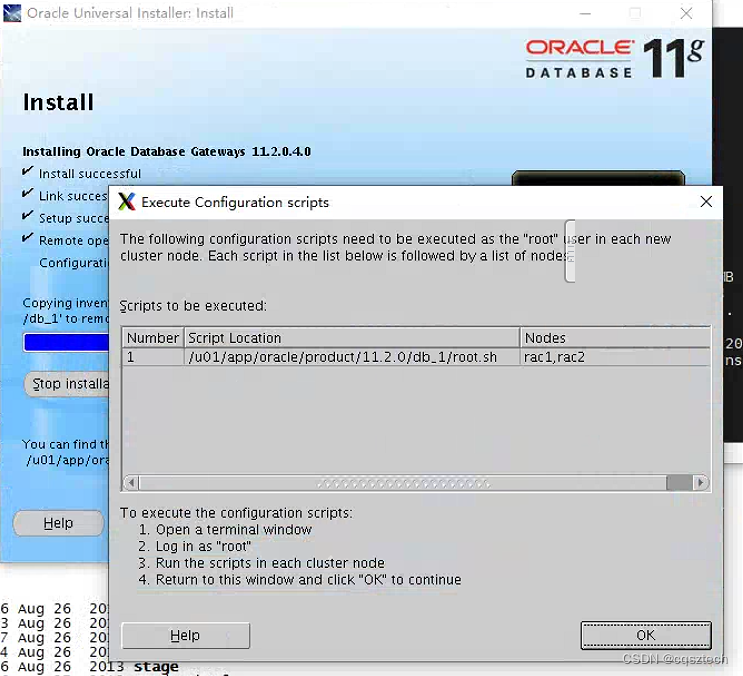The image size is (743, 676).
Task: Click the 'Scripts to be executed:' label
Action: [x=193, y=306]
